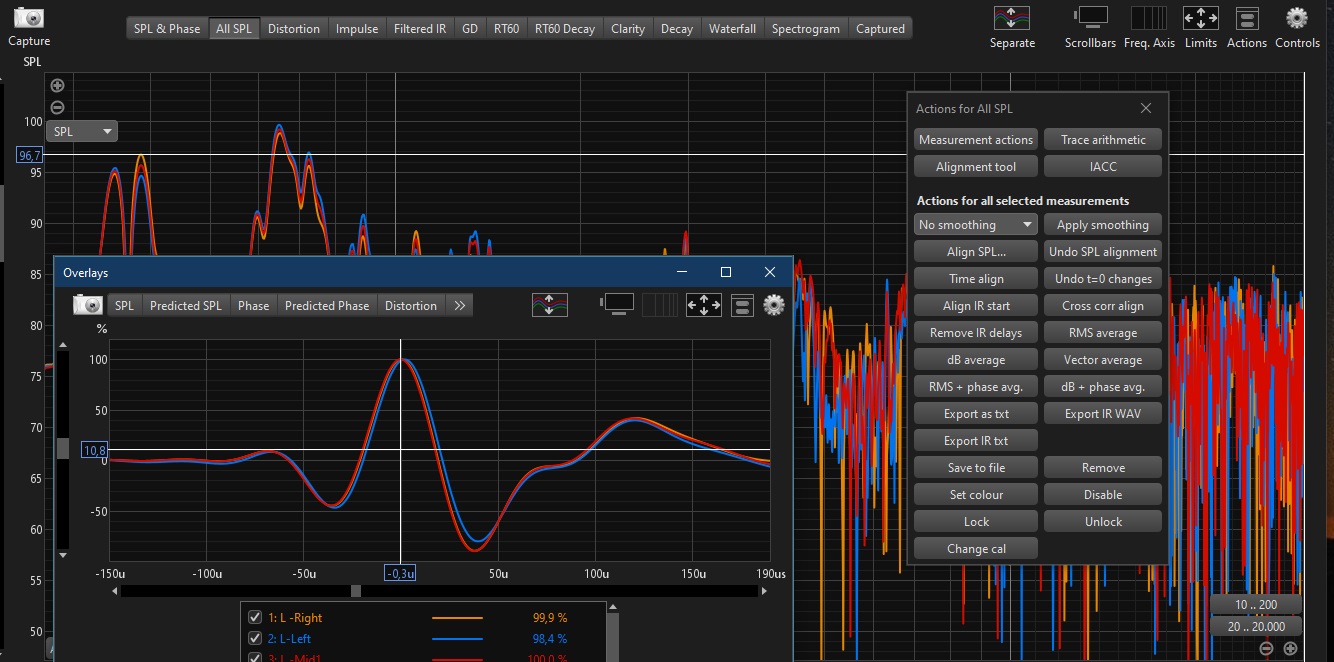
Task: Toggle the 3: L -Mid1 checkbox
Action: [255, 657]
